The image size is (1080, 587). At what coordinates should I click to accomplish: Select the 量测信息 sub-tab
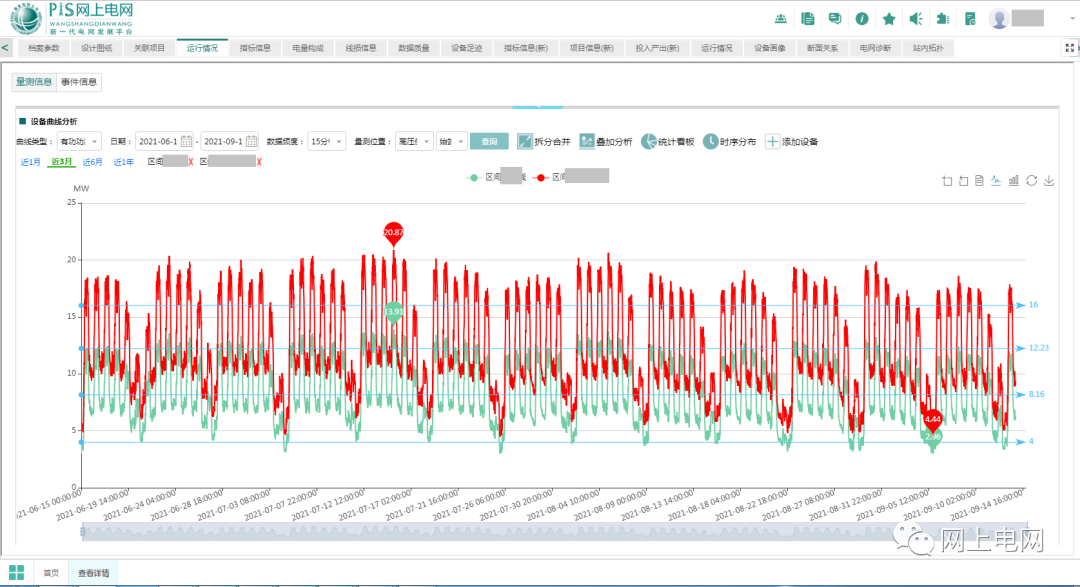[34, 82]
